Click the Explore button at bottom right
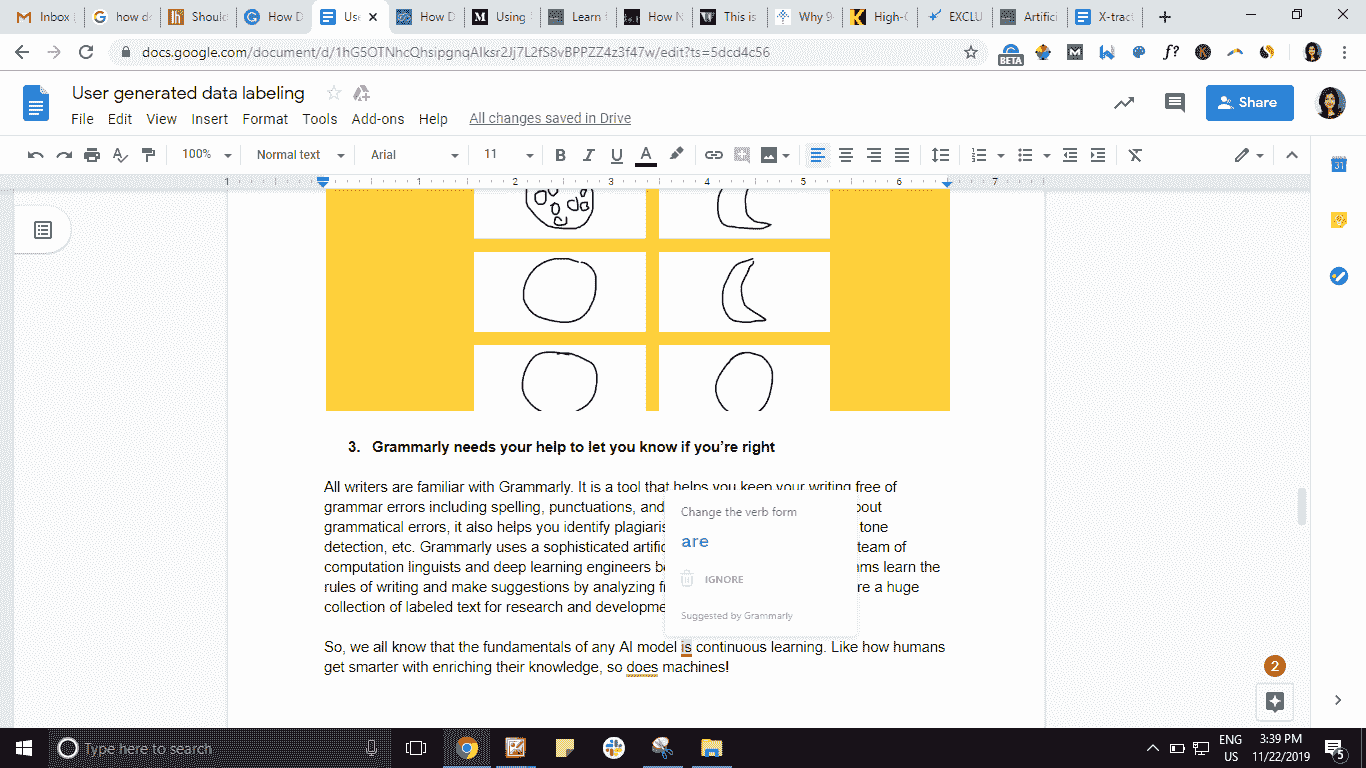Screen dimensions: 1366x768 [1275, 701]
